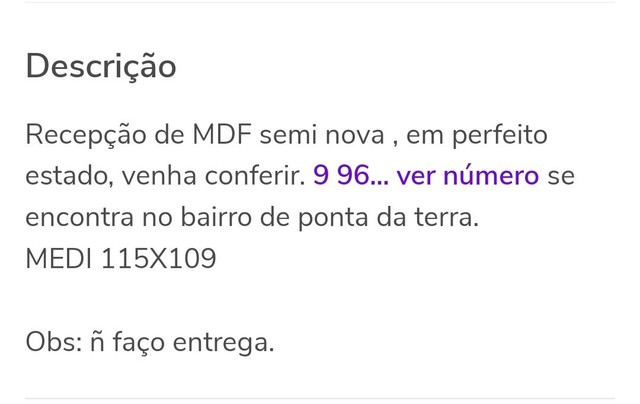Click the "Obs: ñ faço entrega." note
Viewport: 640px width, 404px height.
[150, 342]
